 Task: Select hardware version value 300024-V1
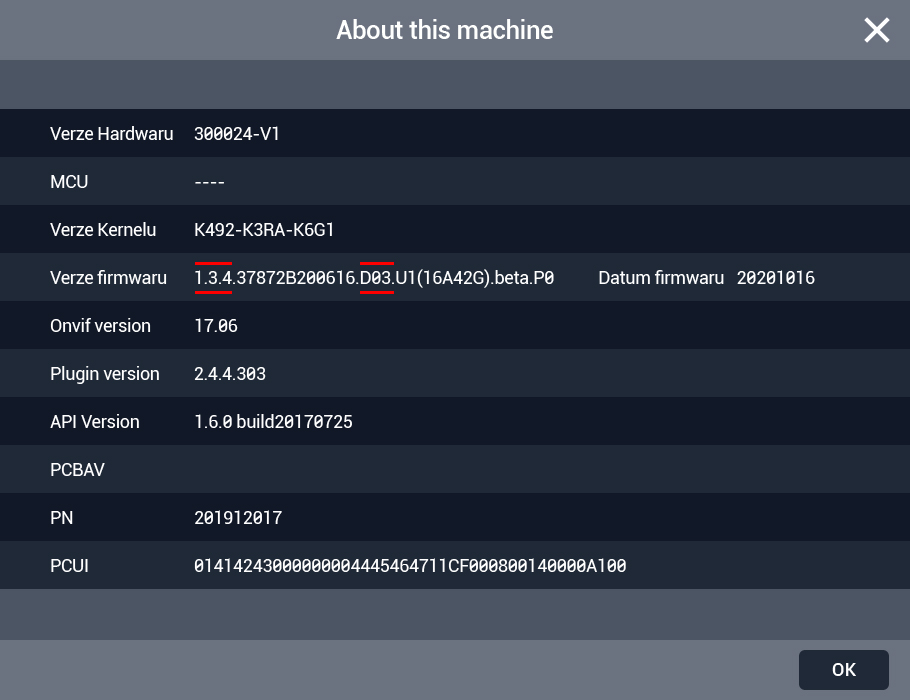pos(237,134)
